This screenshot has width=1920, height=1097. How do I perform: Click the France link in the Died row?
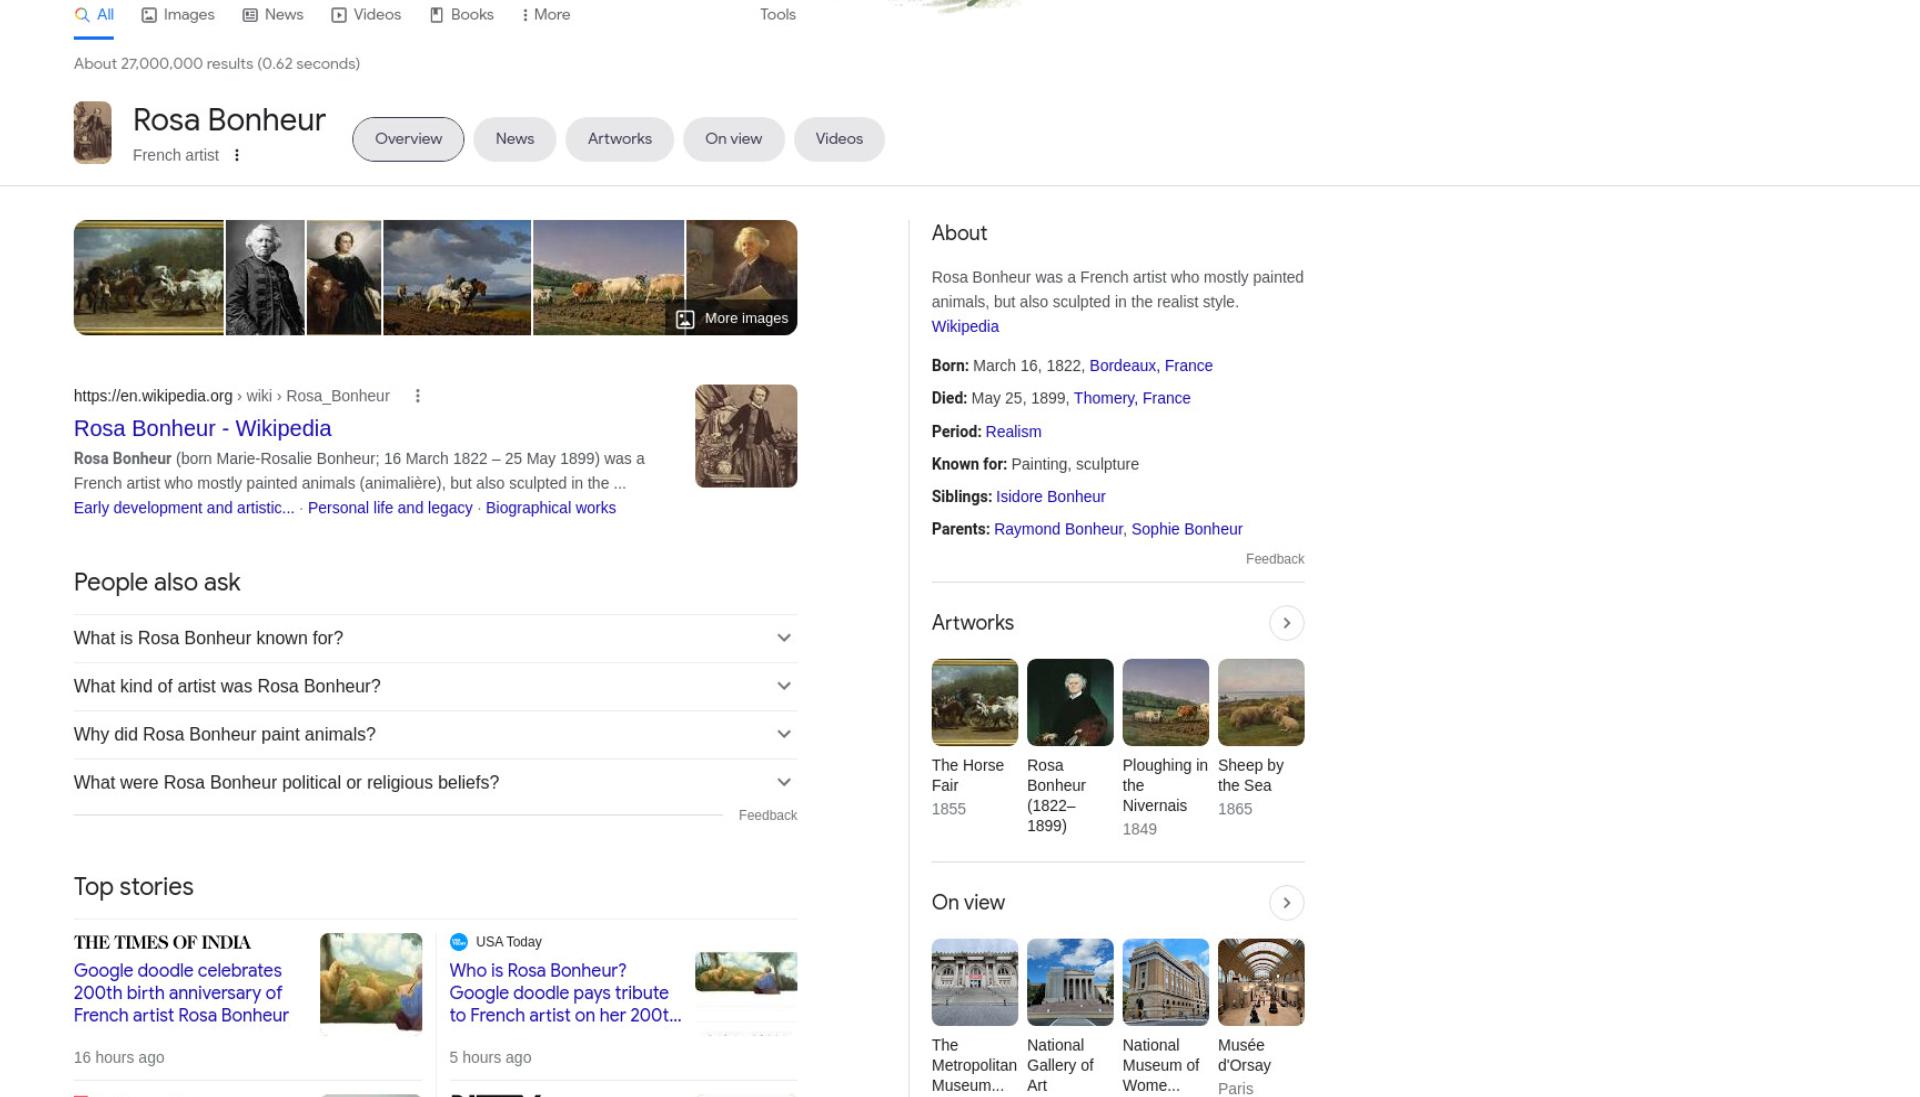pos(1166,398)
